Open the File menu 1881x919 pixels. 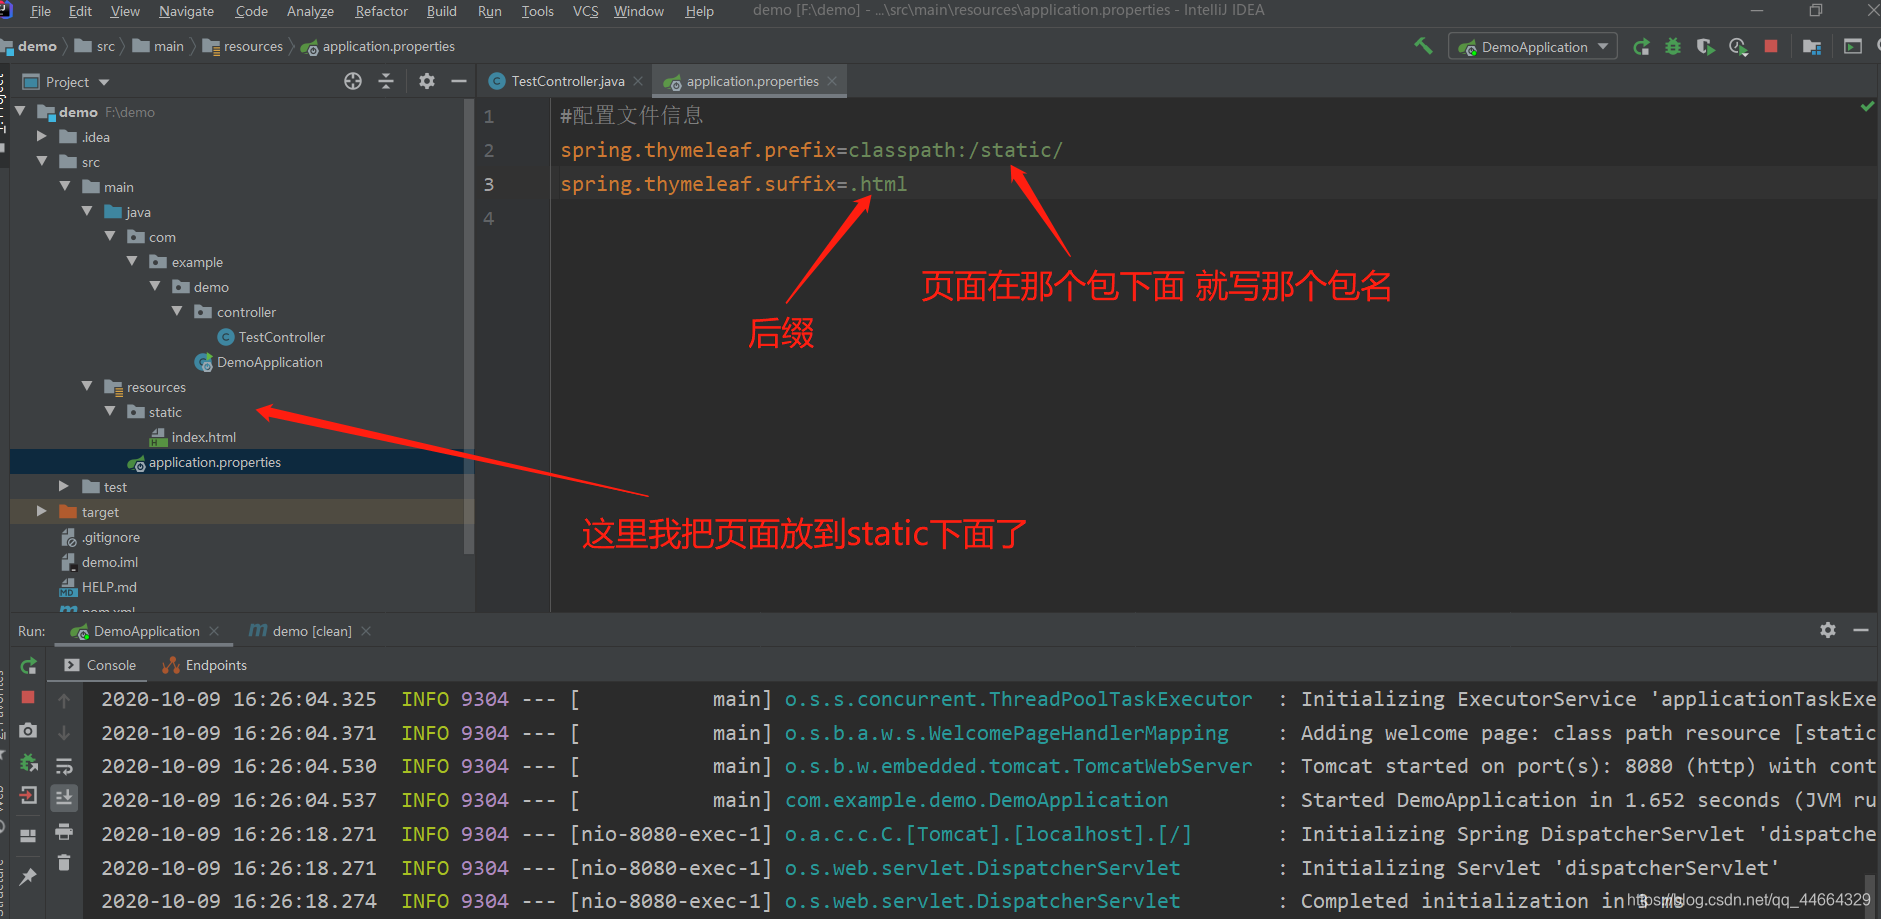point(41,11)
